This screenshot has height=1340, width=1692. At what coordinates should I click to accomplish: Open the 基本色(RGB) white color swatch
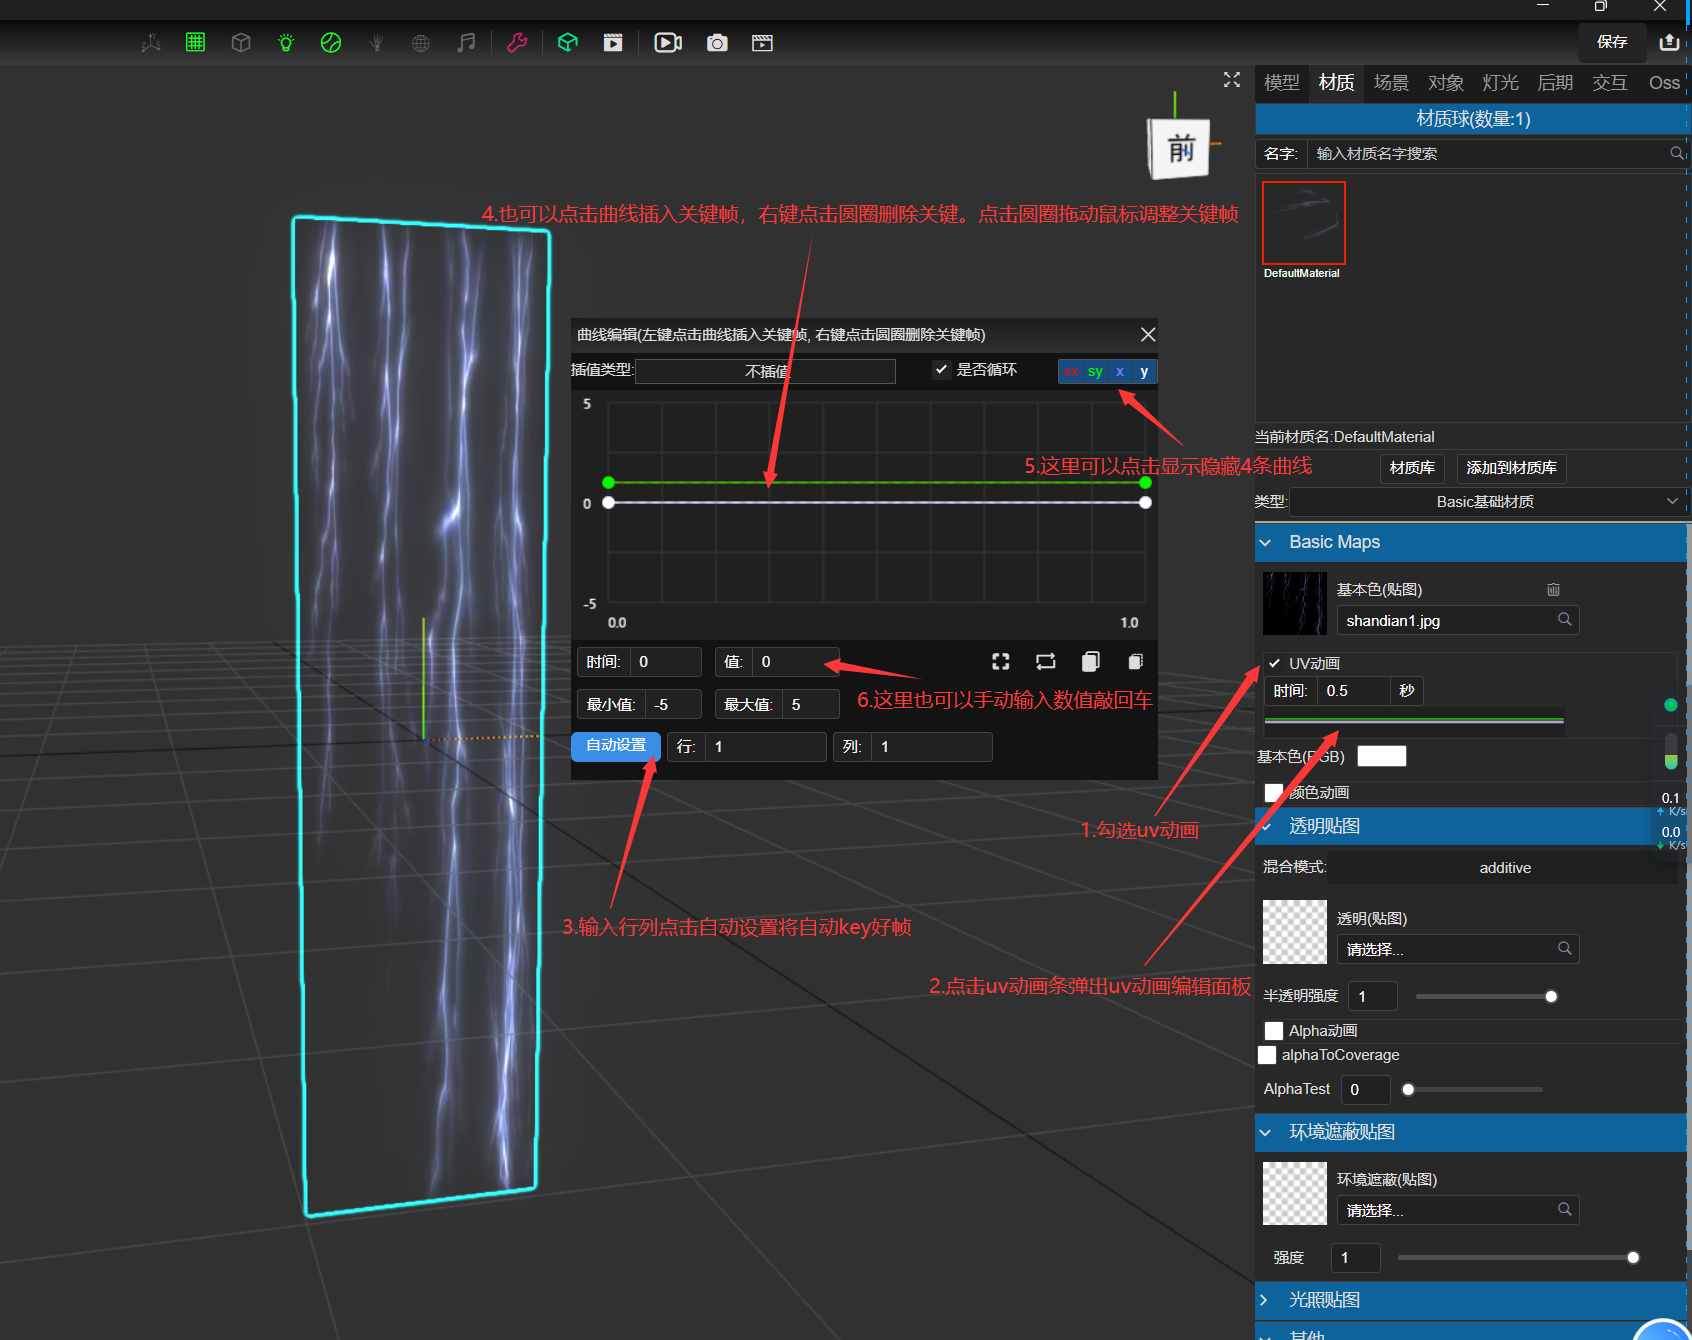click(1382, 756)
